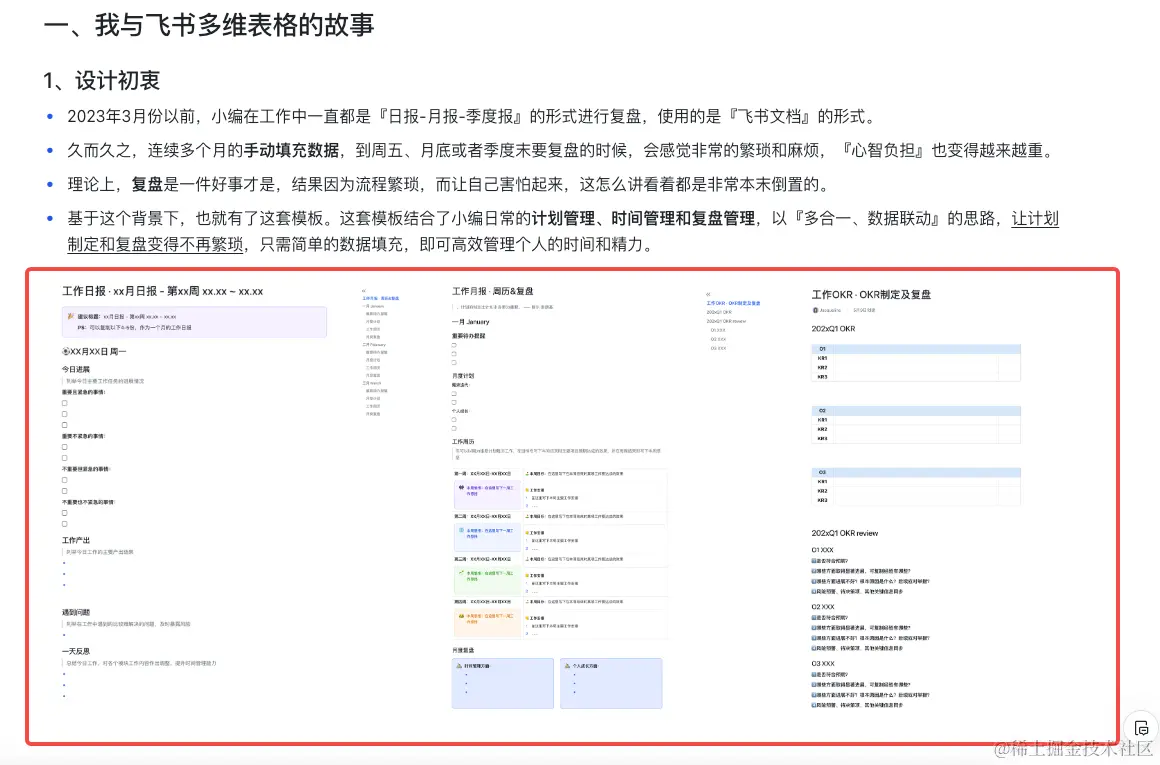Open the floating comment icon button
Screen dimensions: 1160x765
[x=1141, y=728]
